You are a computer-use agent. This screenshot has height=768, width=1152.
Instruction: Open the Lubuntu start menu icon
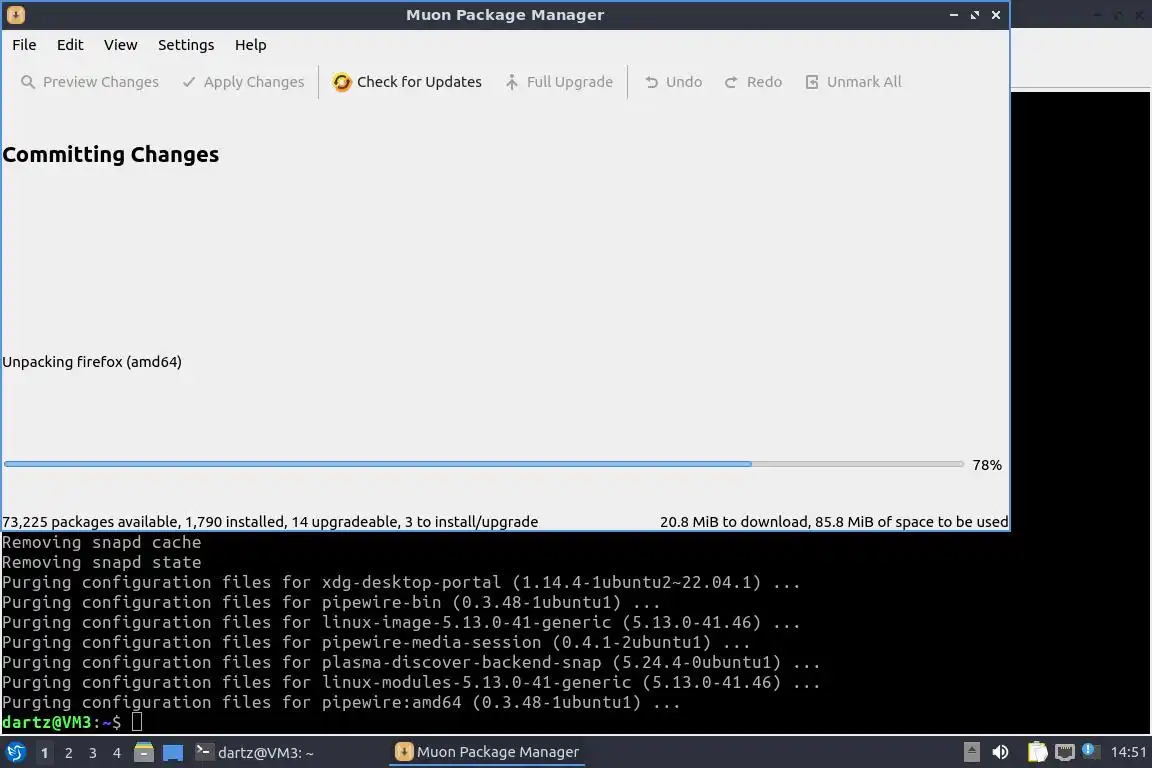[x=15, y=752]
